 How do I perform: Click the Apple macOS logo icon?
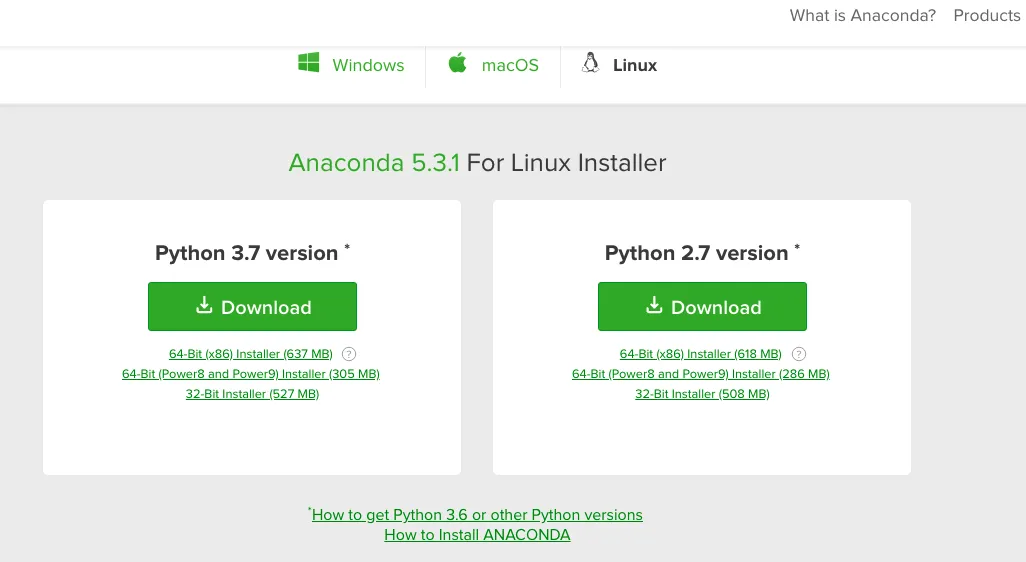457,63
